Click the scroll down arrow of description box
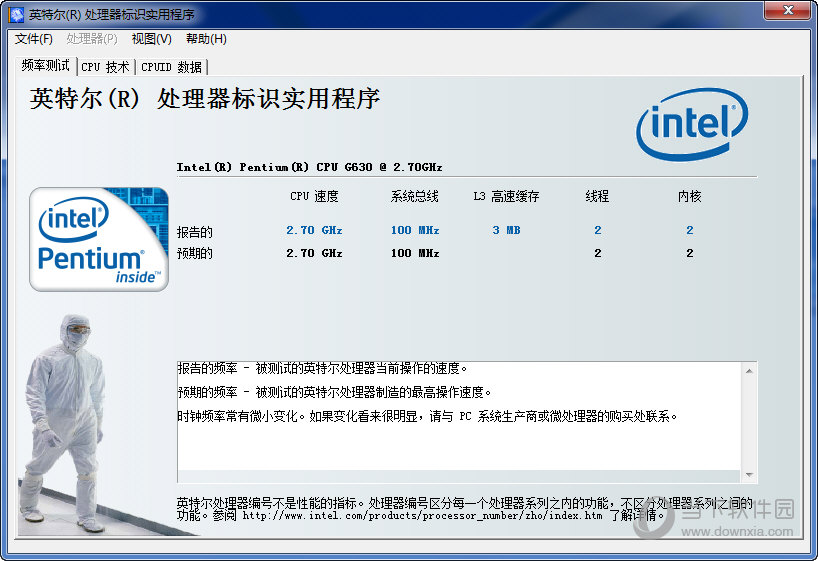 (749, 475)
